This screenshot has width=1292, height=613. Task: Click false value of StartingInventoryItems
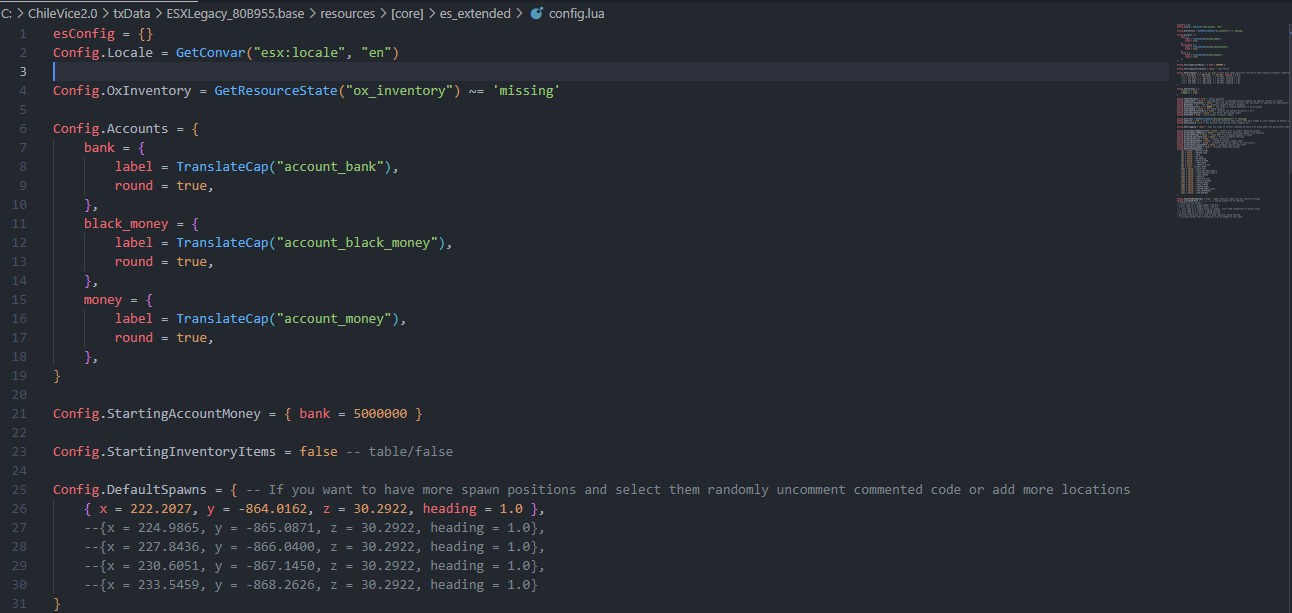pyautogui.click(x=318, y=452)
